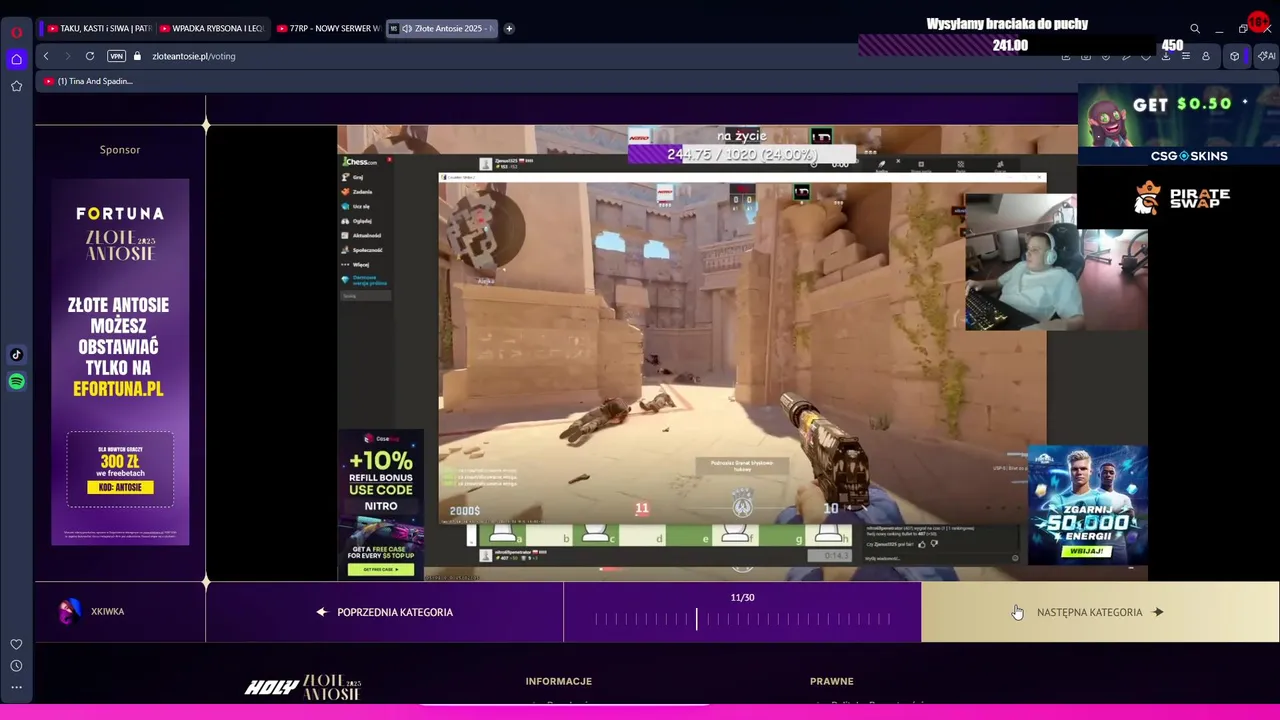Switch to 77RP - NOWY SERWER tab
The width and height of the screenshot is (1280, 720).
[327, 29]
